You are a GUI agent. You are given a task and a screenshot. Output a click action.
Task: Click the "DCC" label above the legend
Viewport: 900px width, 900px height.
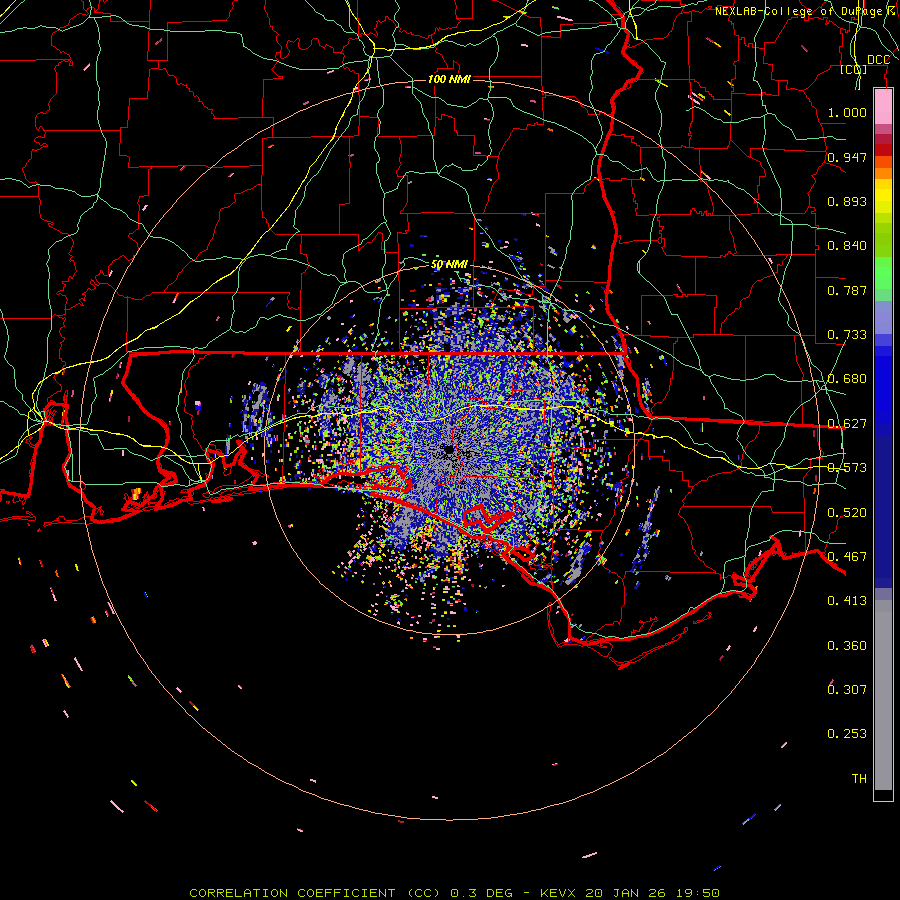coord(878,60)
